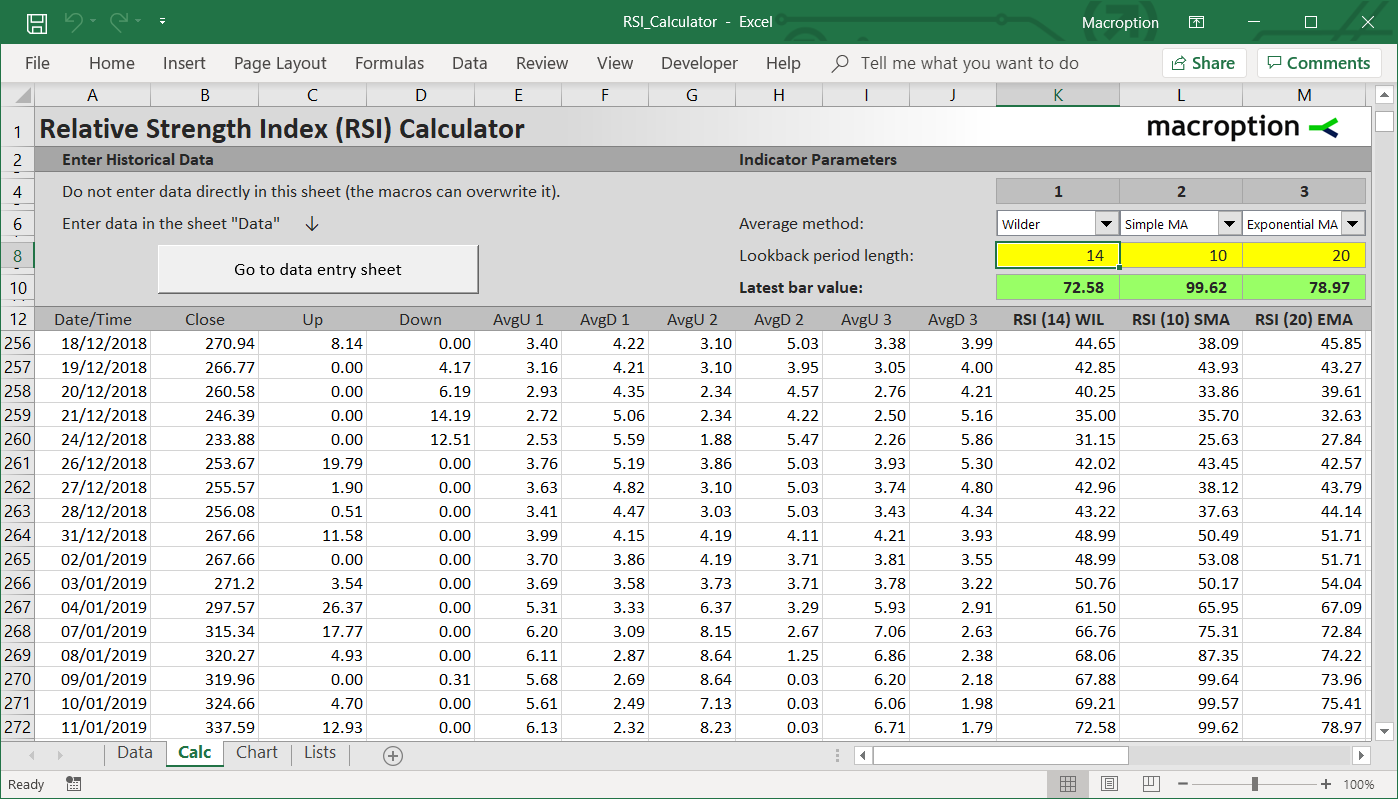Click the macro recording status bar icon

(x=73, y=784)
